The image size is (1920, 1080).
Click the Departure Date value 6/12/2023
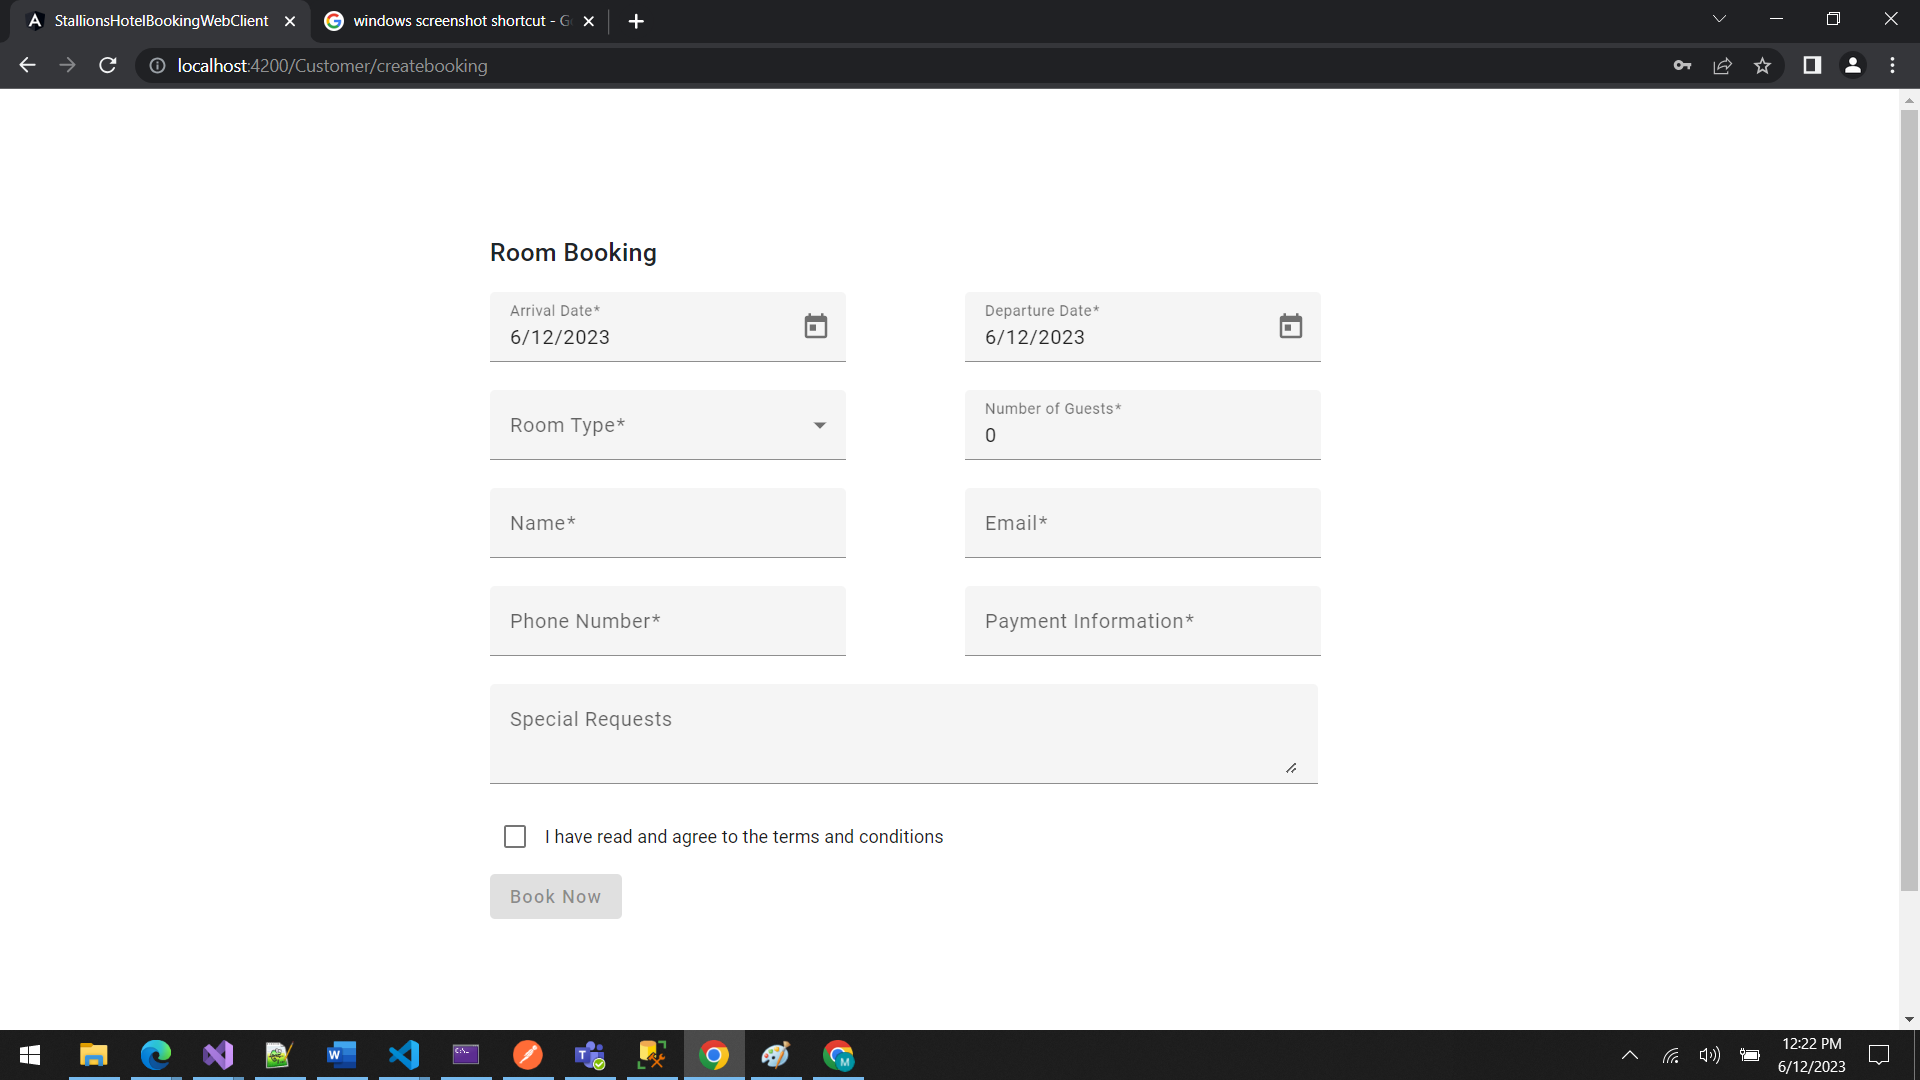point(1035,338)
